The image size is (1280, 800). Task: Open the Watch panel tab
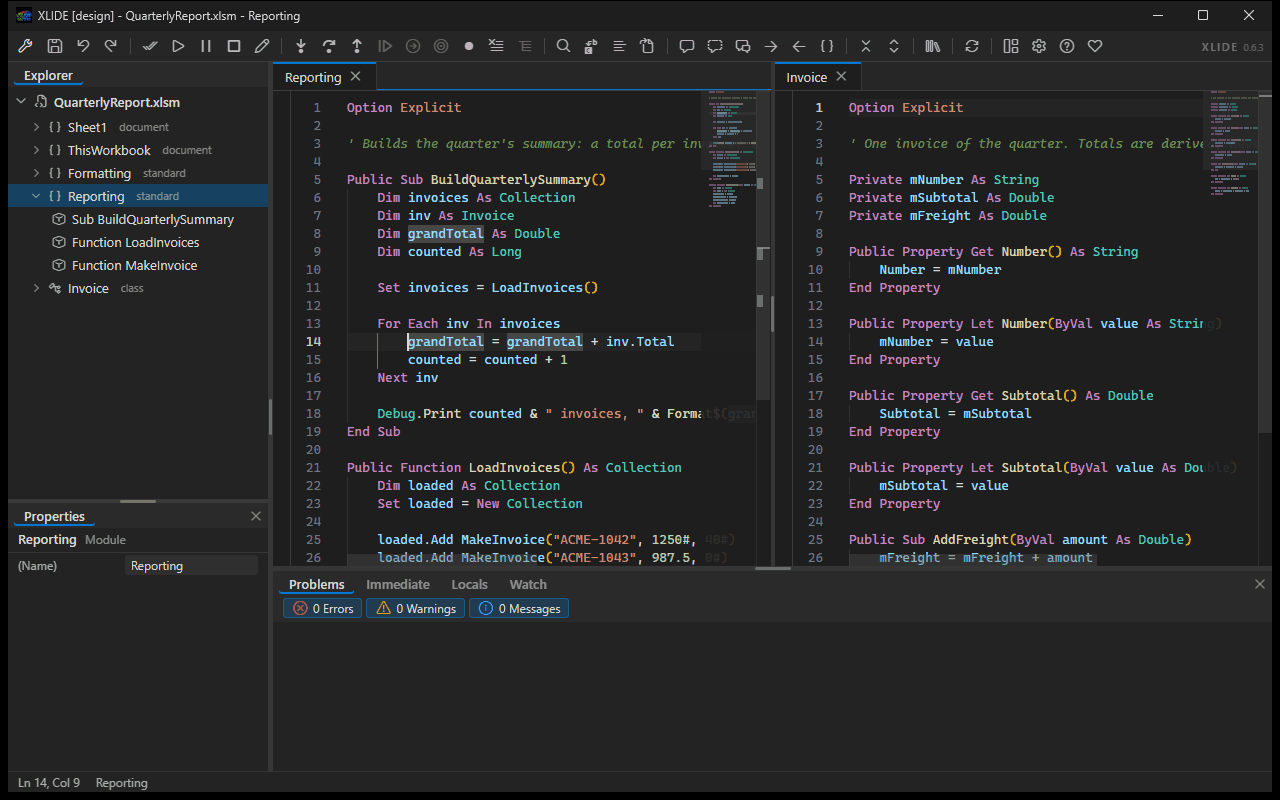click(x=528, y=585)
